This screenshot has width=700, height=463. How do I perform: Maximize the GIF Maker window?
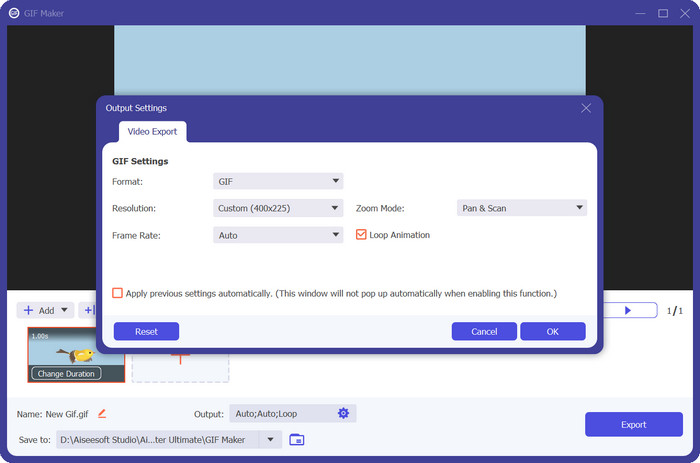coord(662,13)
